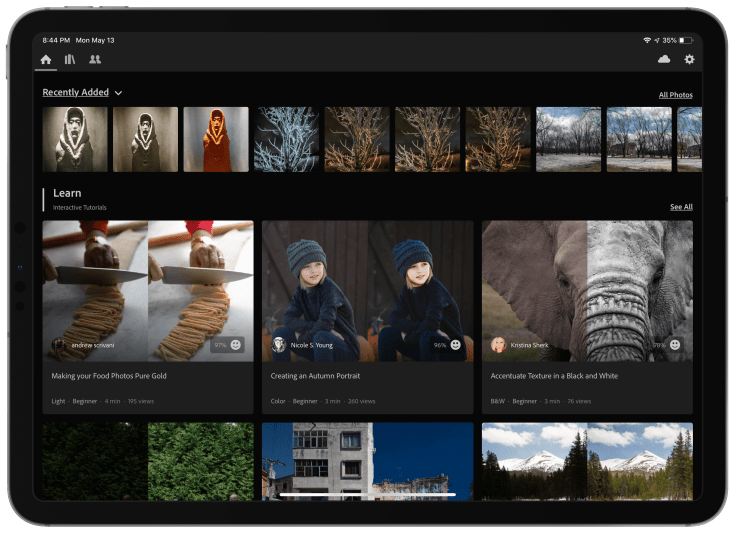Open andrew scrivani author avatar
Viewport: 736px width, 534px height.
59,345
